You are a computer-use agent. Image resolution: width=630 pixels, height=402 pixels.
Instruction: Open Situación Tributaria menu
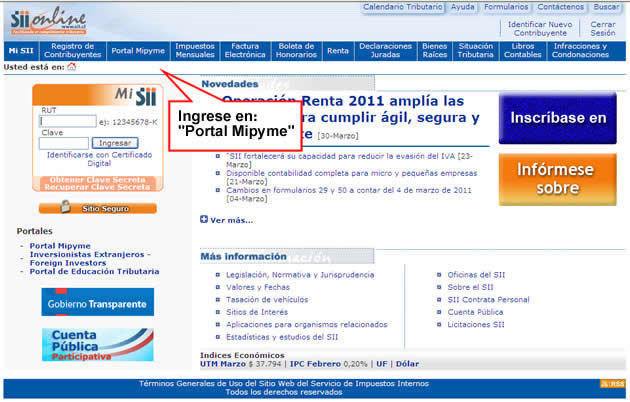[476, 51]
